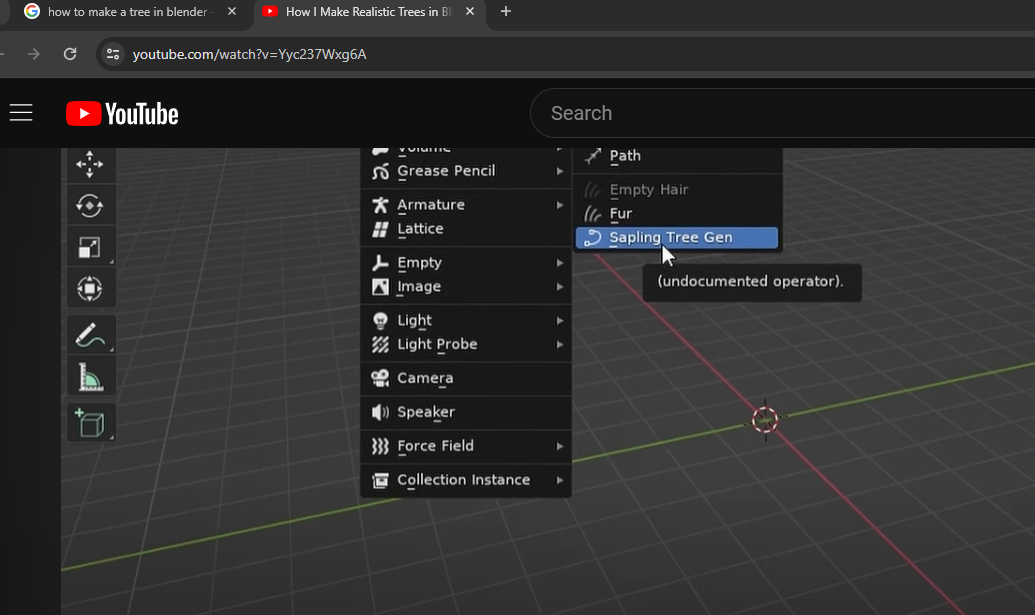
Task: Select Lattice in the Add menu
Action: coord(466,229)
